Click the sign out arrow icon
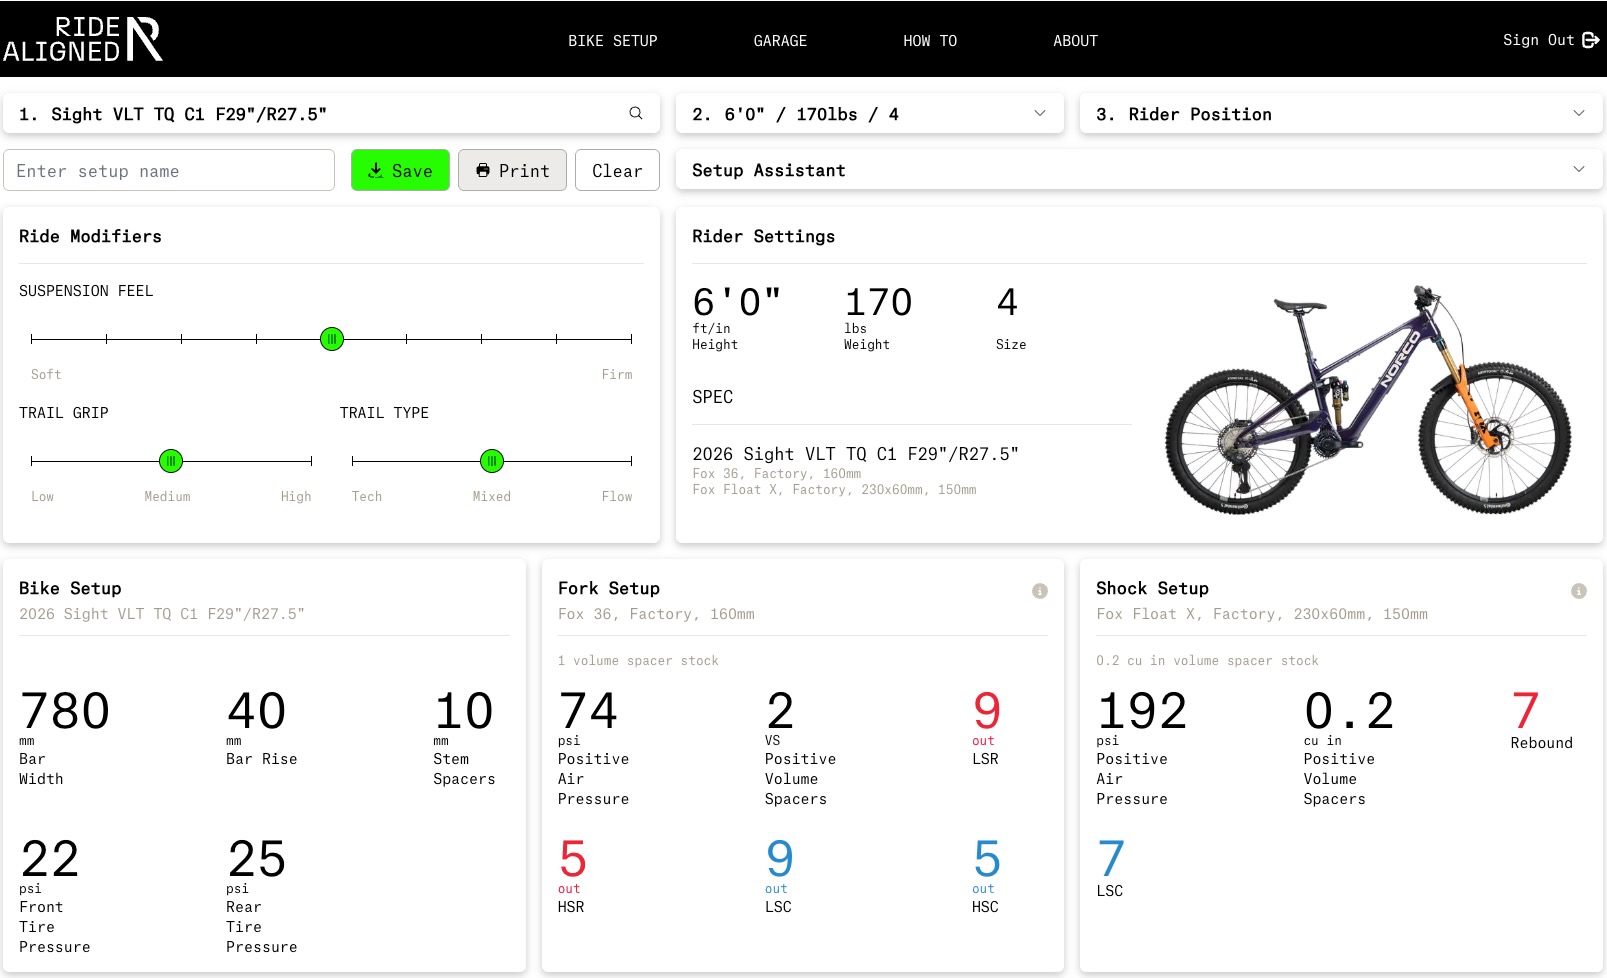This screenshot has width=1607, height=978. tap(1591, 40)
